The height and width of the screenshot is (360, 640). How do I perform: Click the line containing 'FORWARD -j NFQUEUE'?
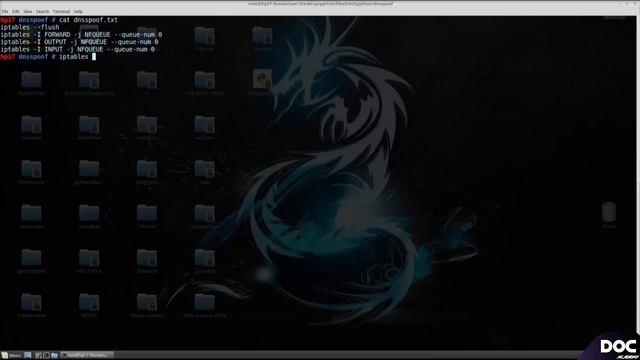coord(81,34)
